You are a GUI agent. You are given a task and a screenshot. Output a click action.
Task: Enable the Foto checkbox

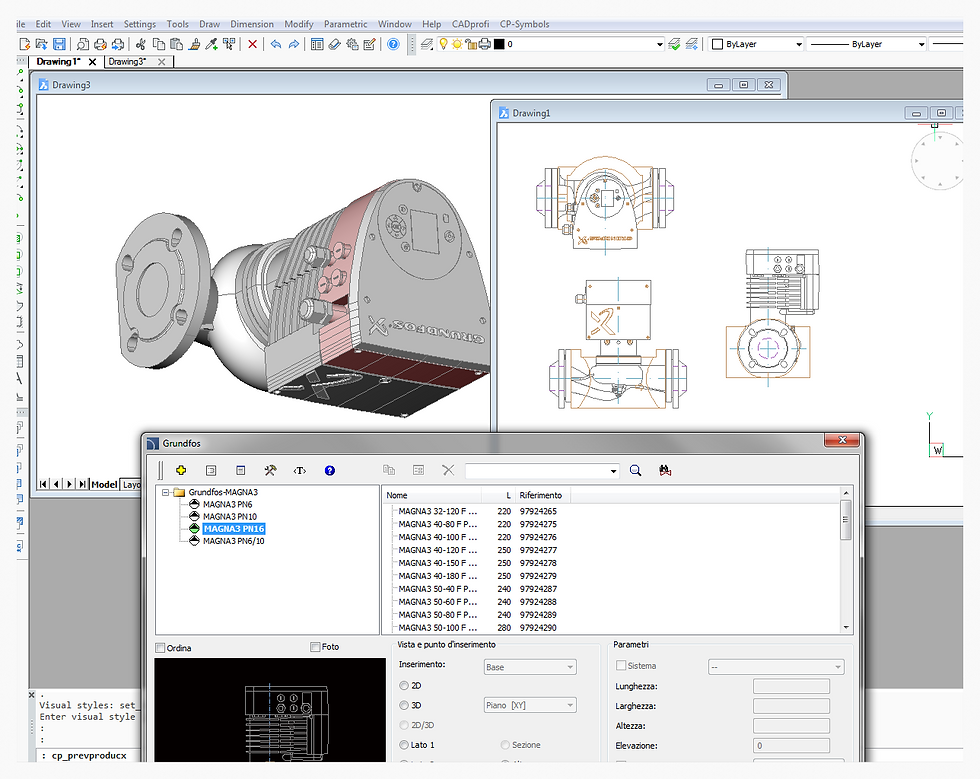click(x=315, y=647)
